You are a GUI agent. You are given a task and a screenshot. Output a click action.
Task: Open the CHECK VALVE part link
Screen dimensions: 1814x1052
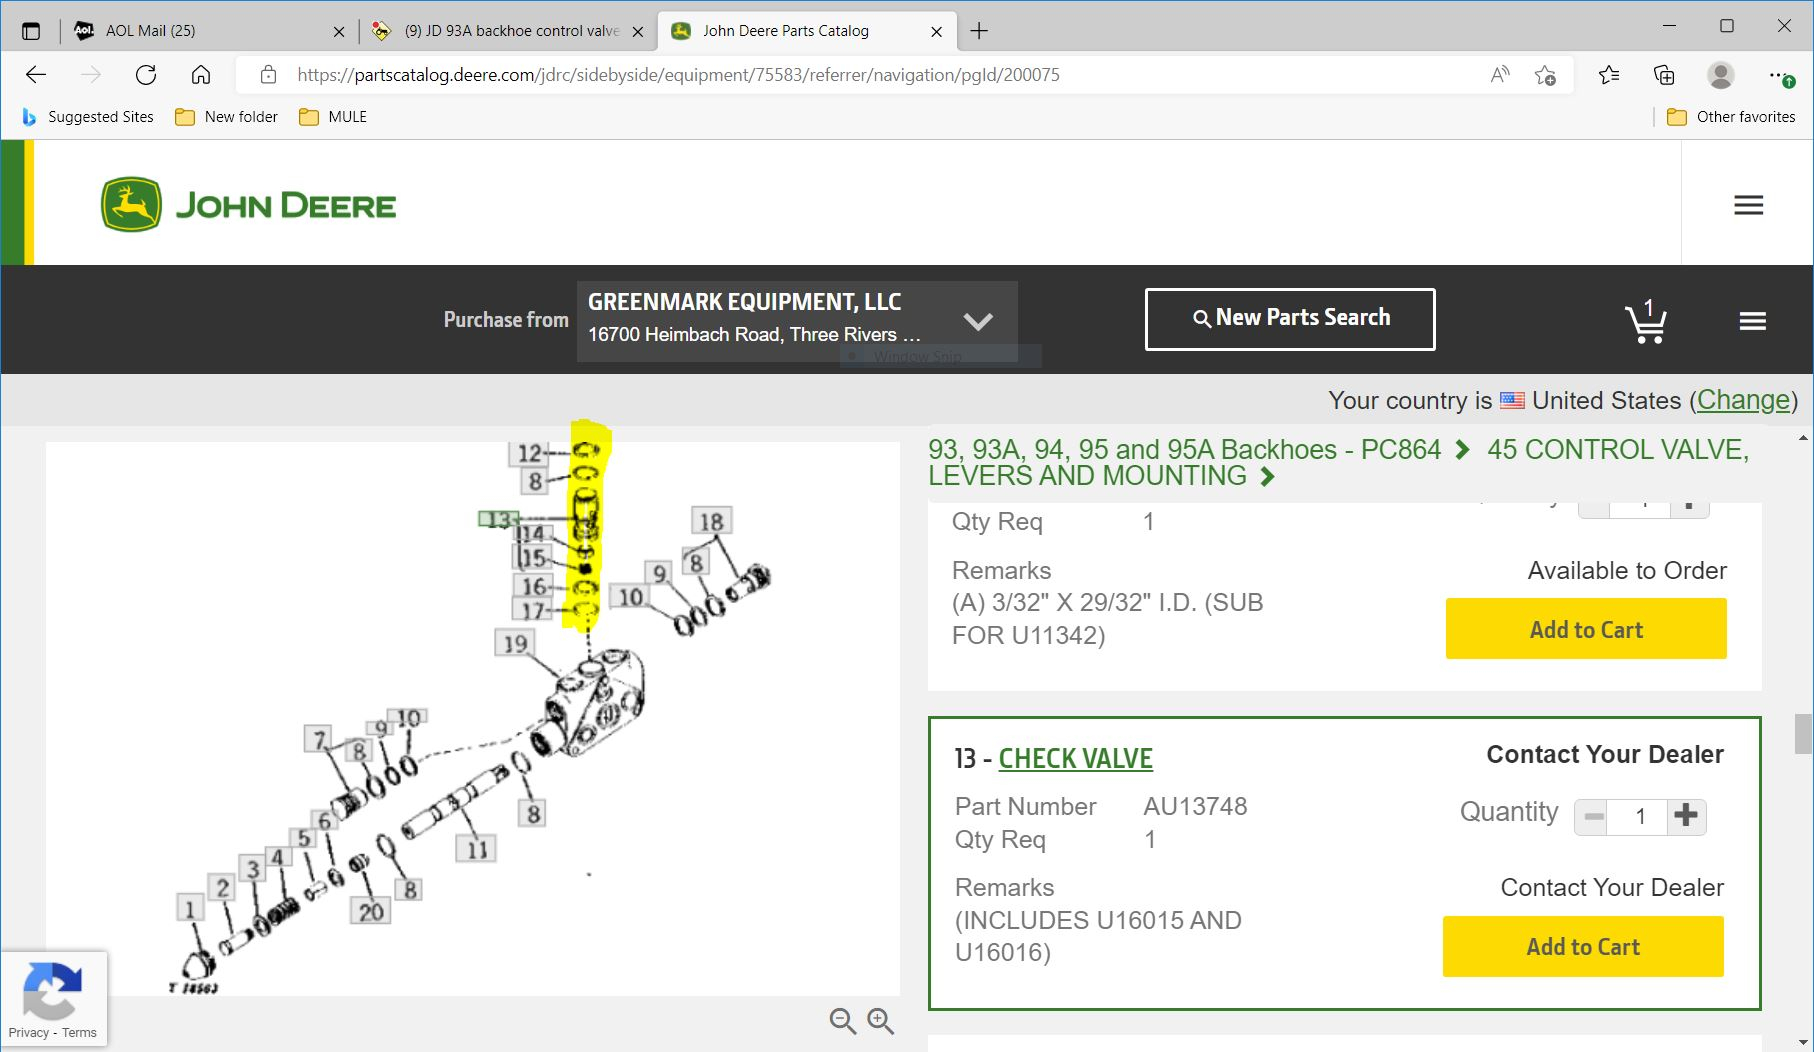point(1075,758)
